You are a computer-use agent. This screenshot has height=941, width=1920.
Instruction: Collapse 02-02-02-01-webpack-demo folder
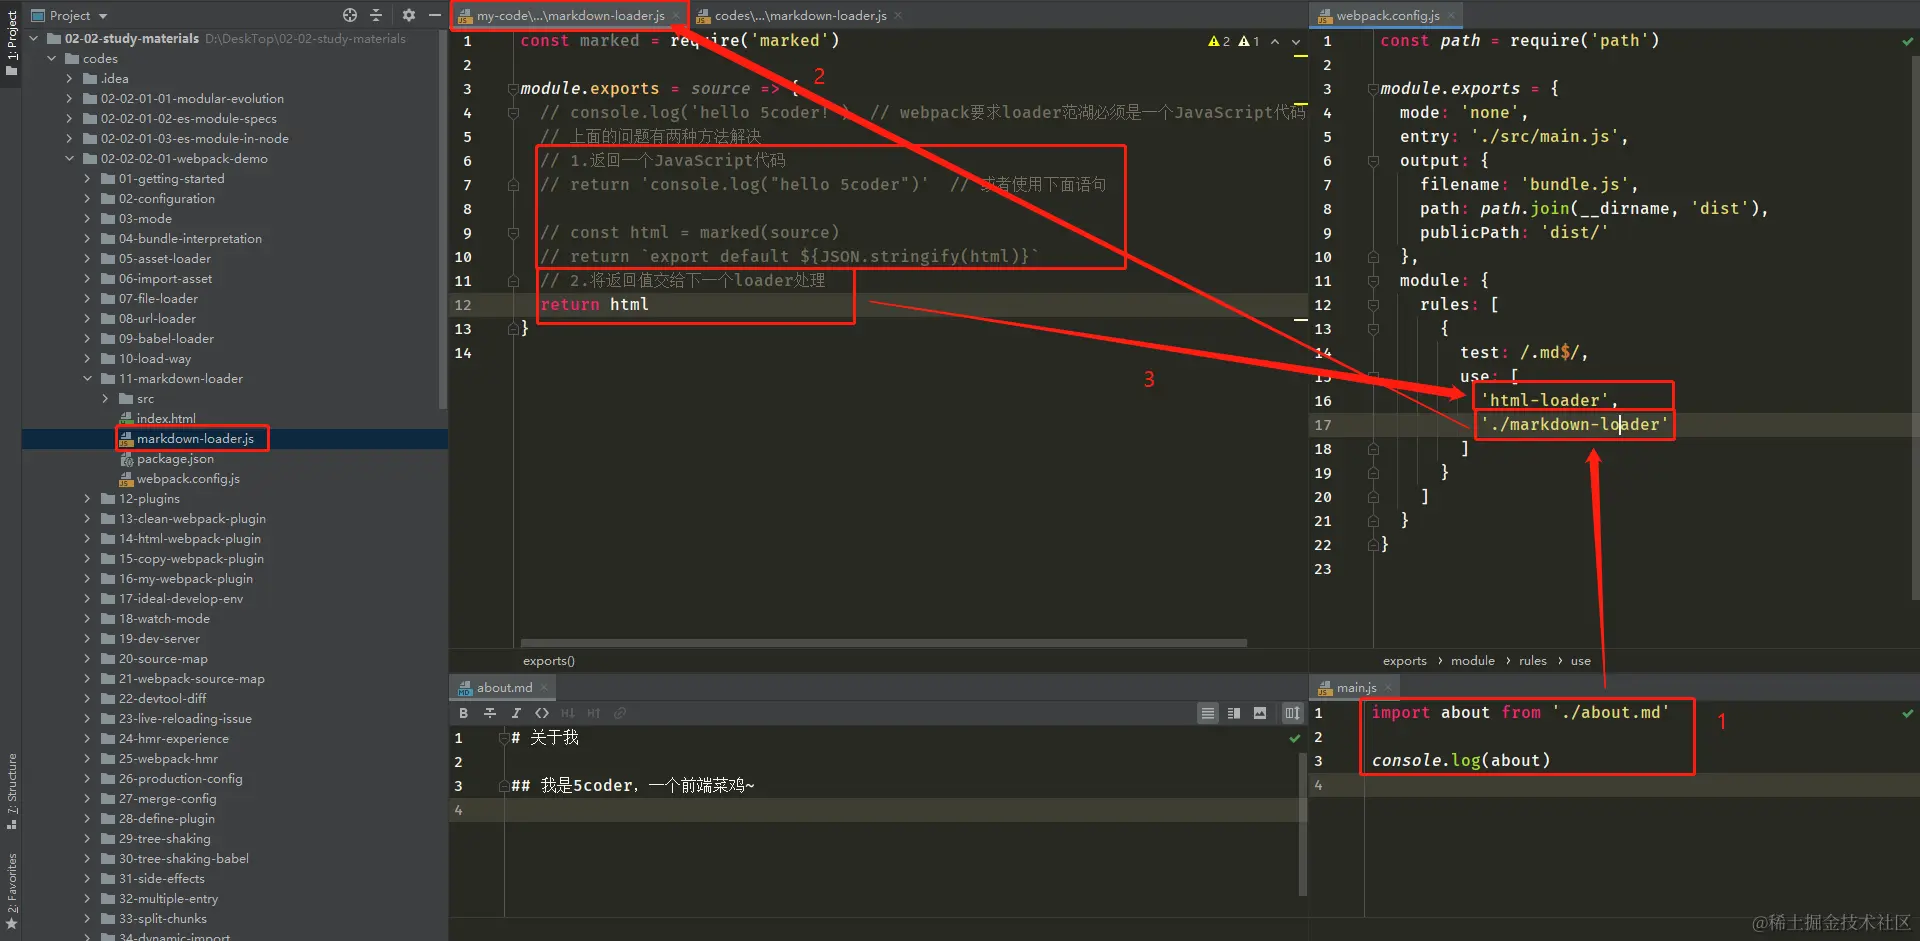pyautogui.click(x=70, y=159)
